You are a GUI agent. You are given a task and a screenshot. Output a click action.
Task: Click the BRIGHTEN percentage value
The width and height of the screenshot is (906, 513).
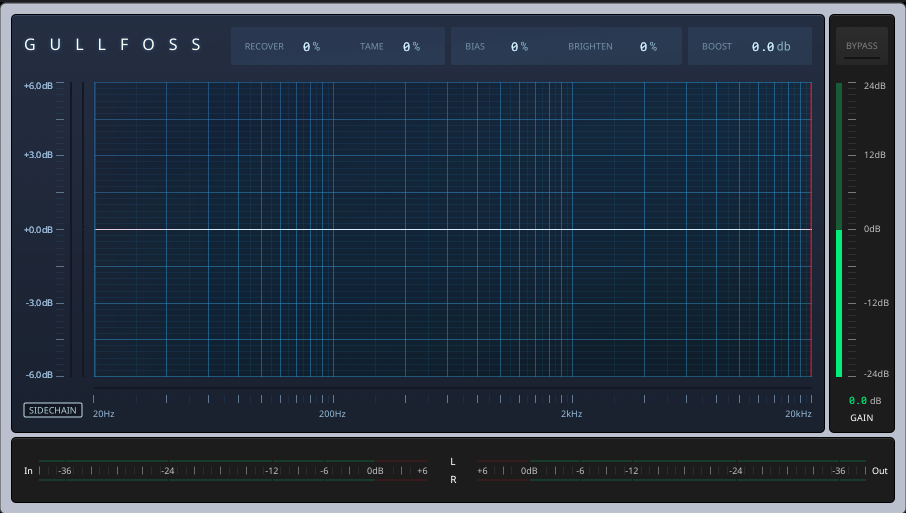point(647,46)
